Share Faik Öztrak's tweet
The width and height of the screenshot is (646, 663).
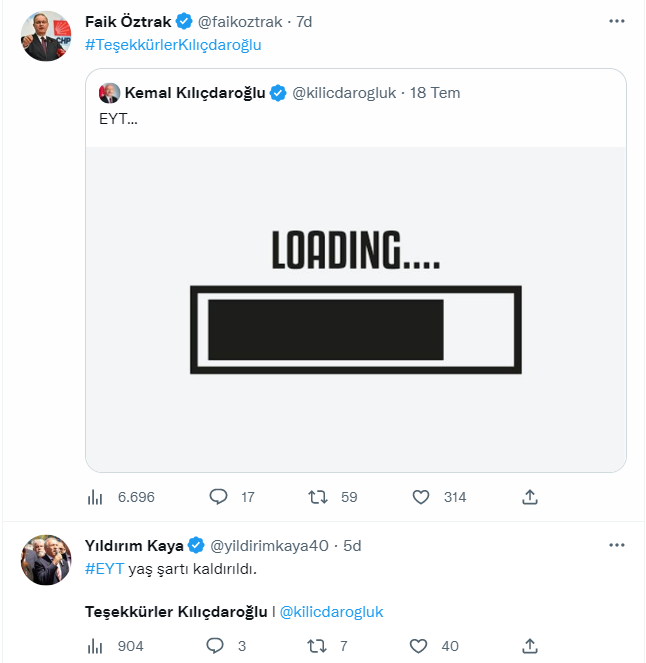[531, 497]
